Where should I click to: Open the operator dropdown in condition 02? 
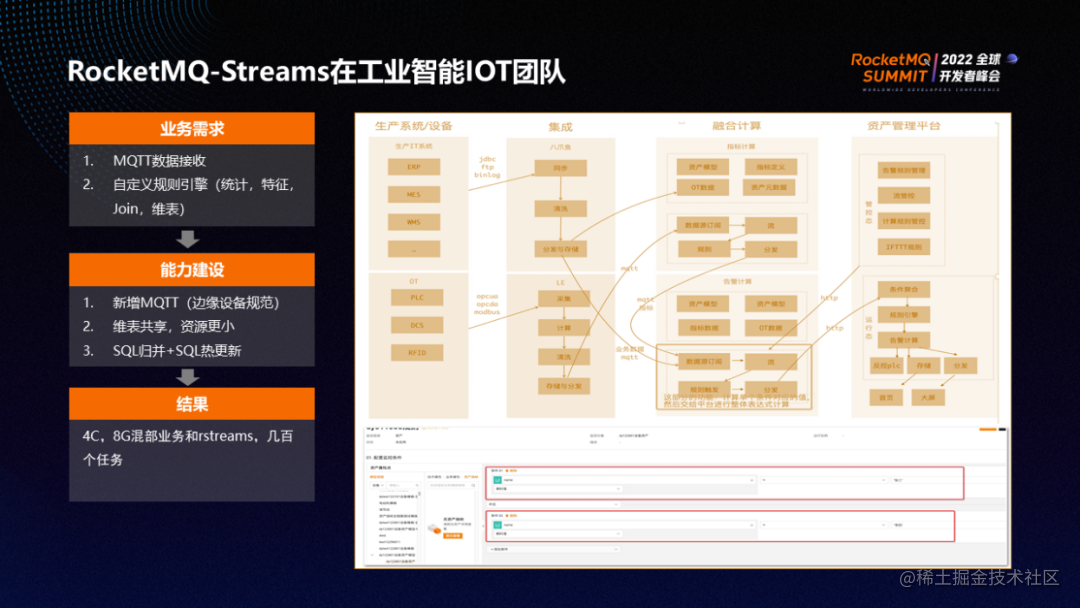[x=824, y=525]
